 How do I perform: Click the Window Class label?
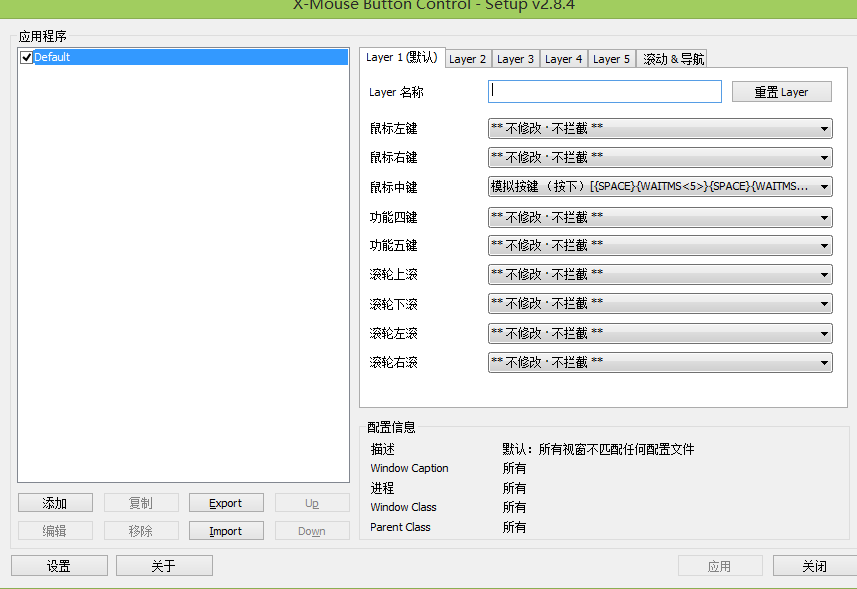coord(403,507)
